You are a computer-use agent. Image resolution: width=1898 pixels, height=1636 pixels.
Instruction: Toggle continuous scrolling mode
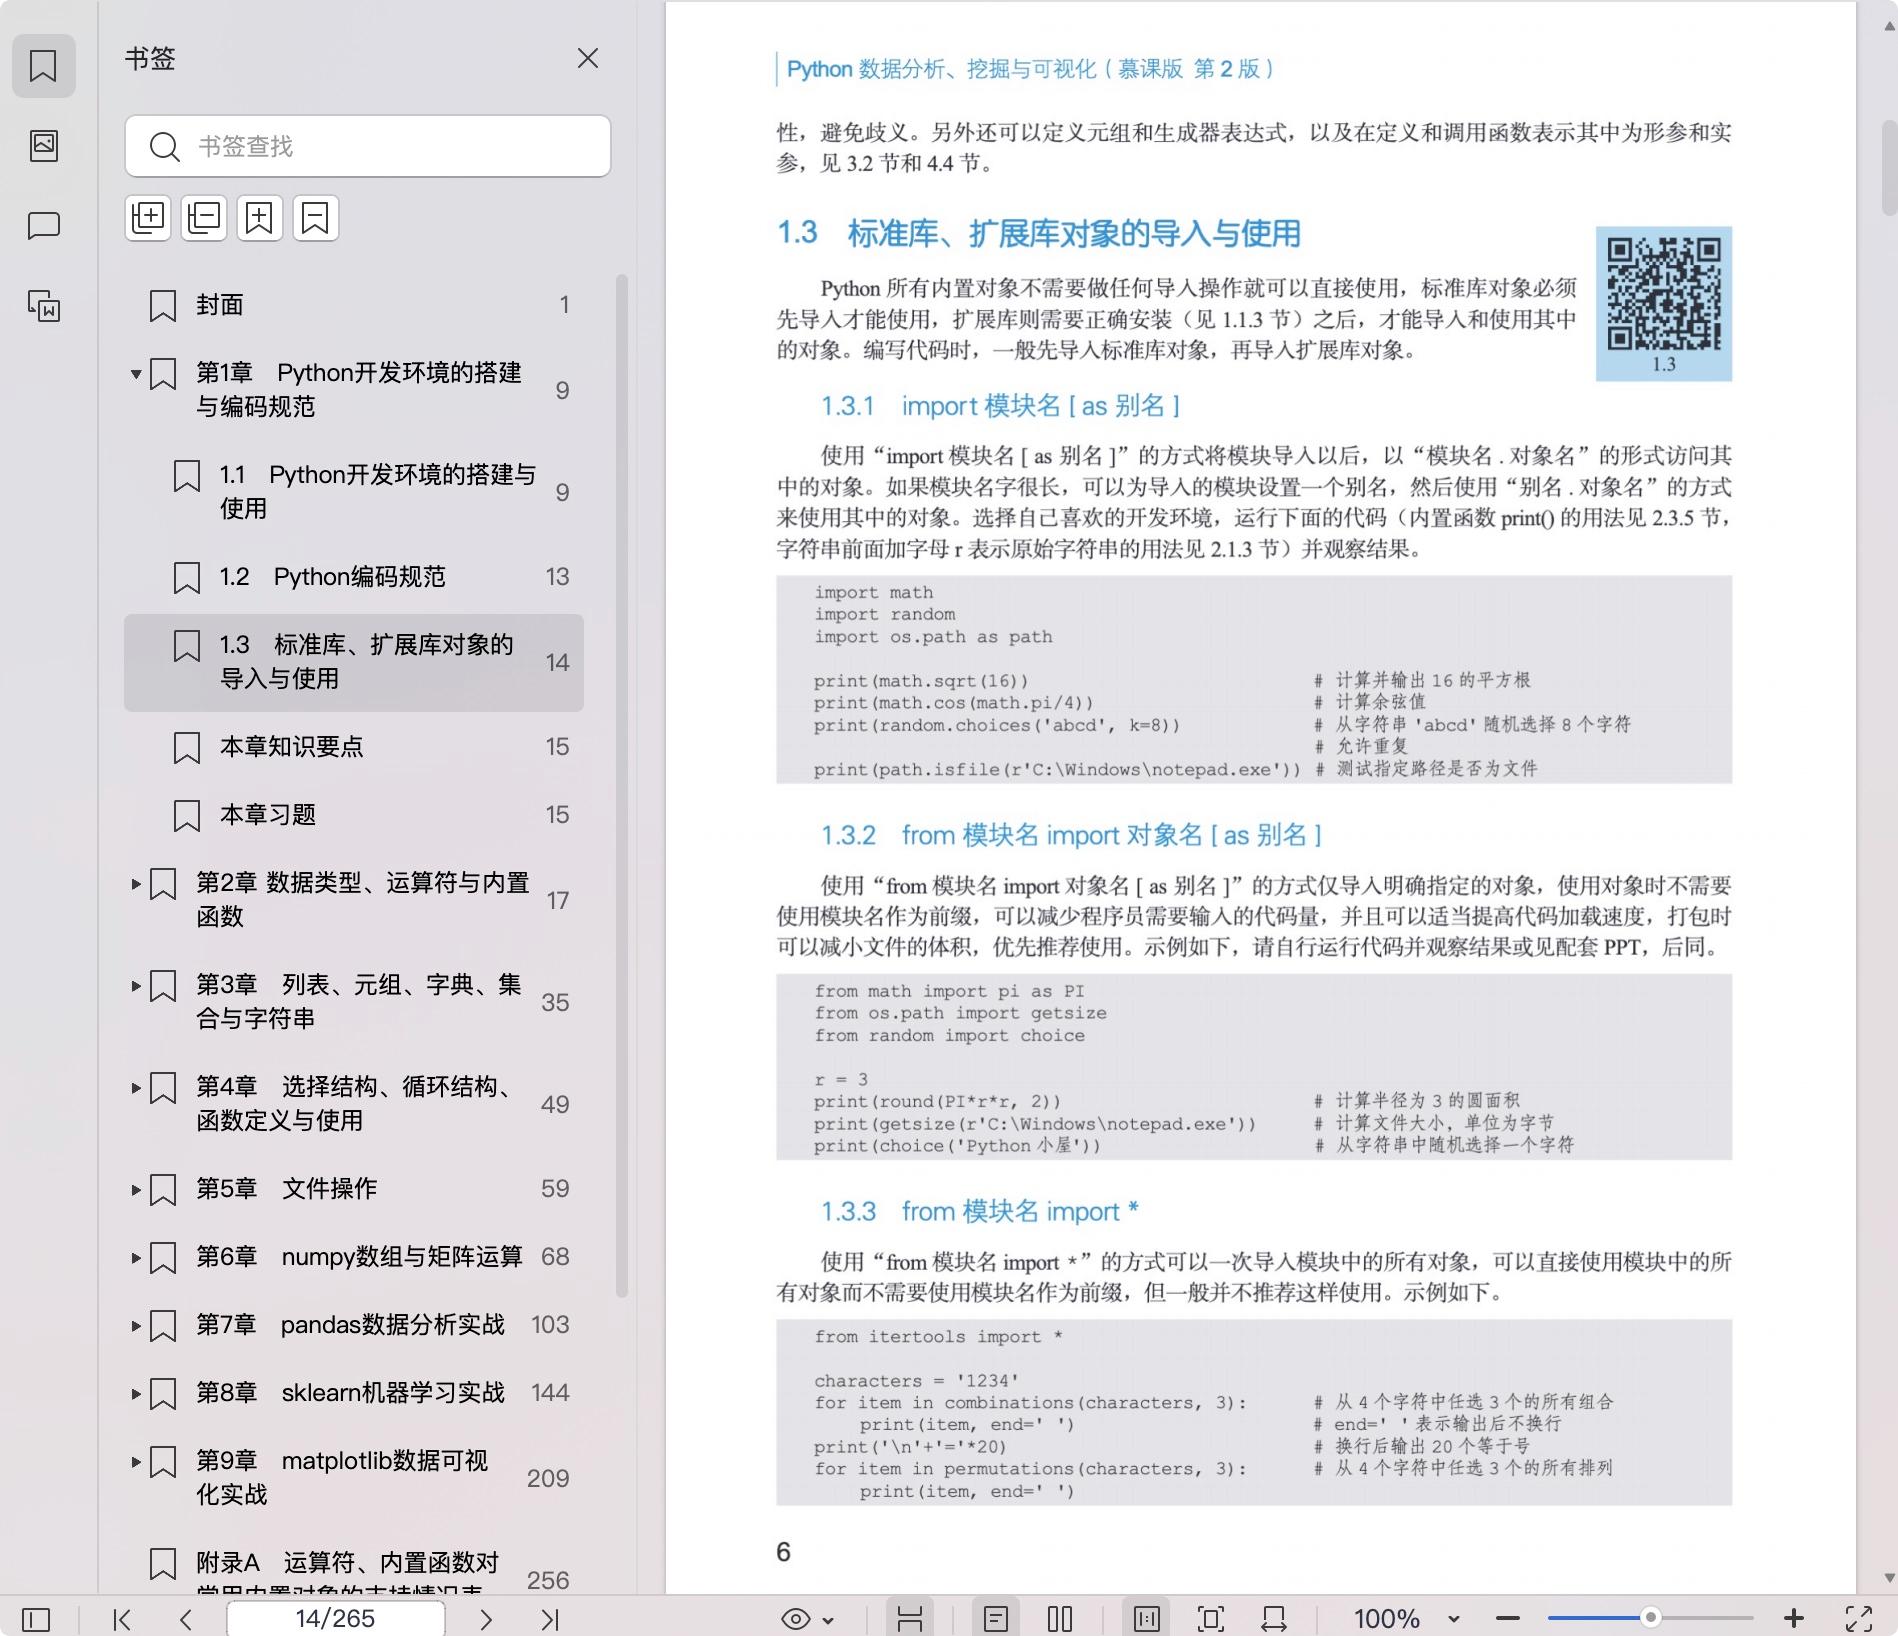[910, 1619]
